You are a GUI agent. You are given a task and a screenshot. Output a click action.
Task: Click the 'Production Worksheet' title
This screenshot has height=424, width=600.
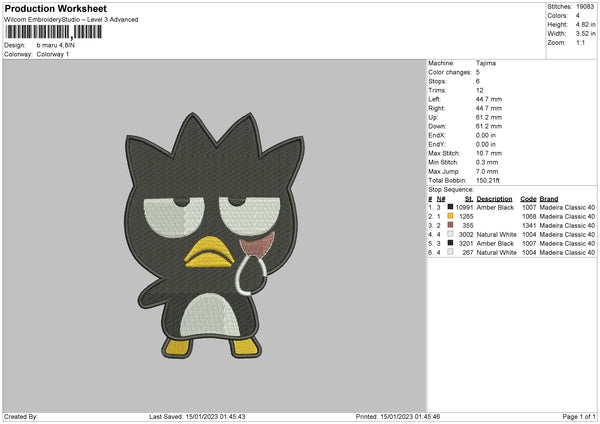point(55,8)
